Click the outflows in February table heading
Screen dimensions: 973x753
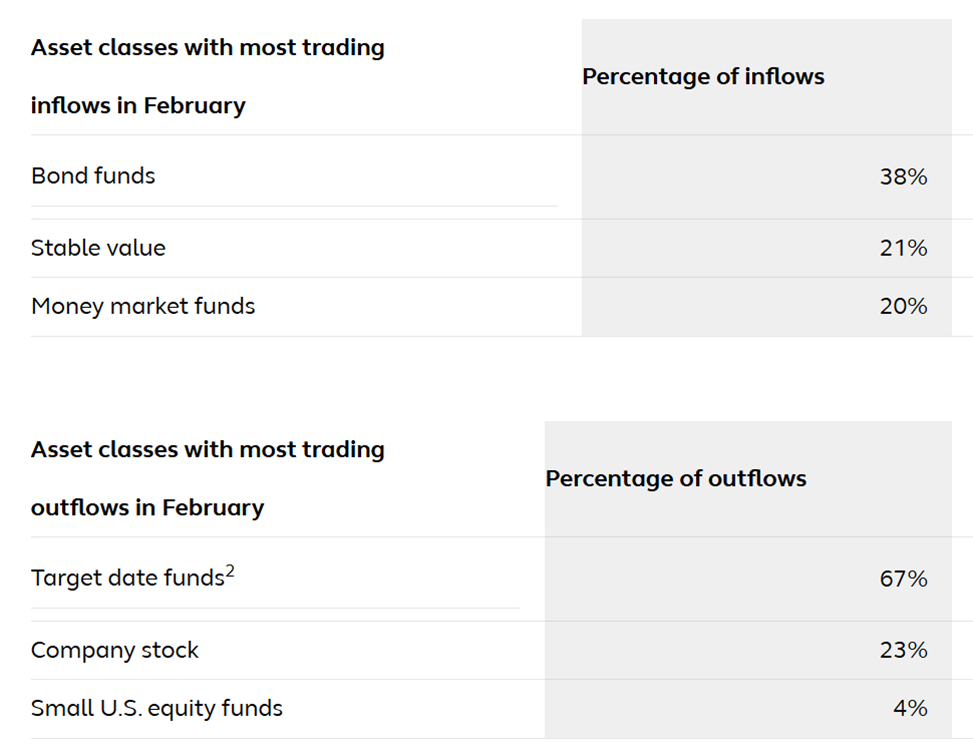[208, 479]
